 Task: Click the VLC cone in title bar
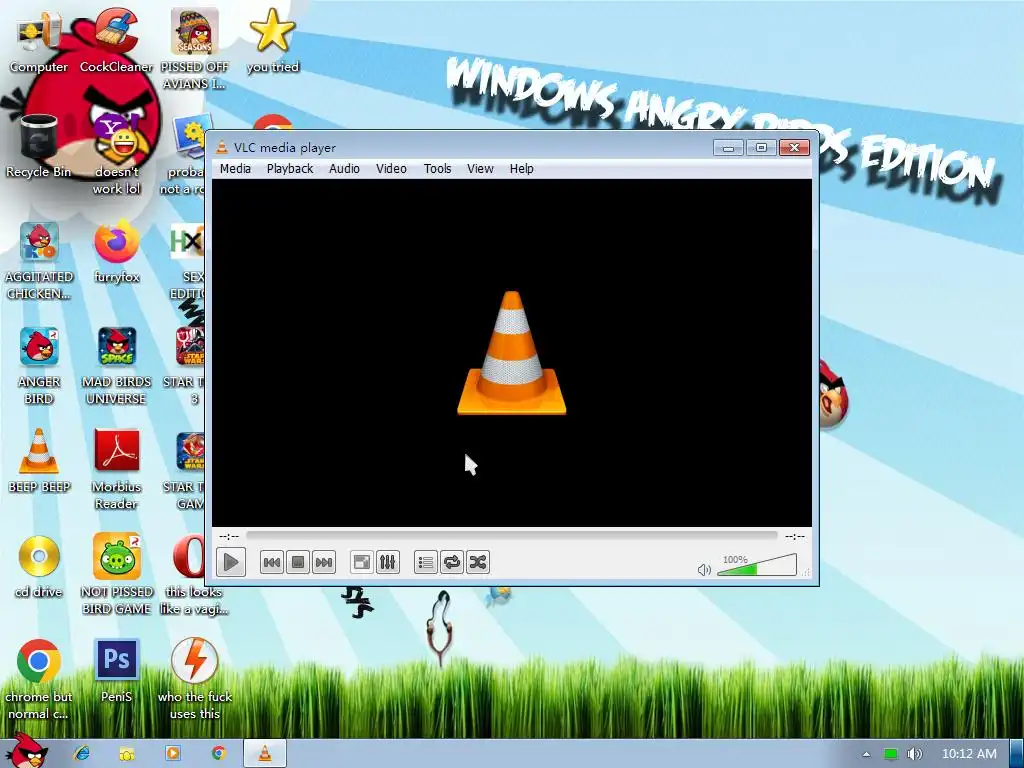point(222,148)
